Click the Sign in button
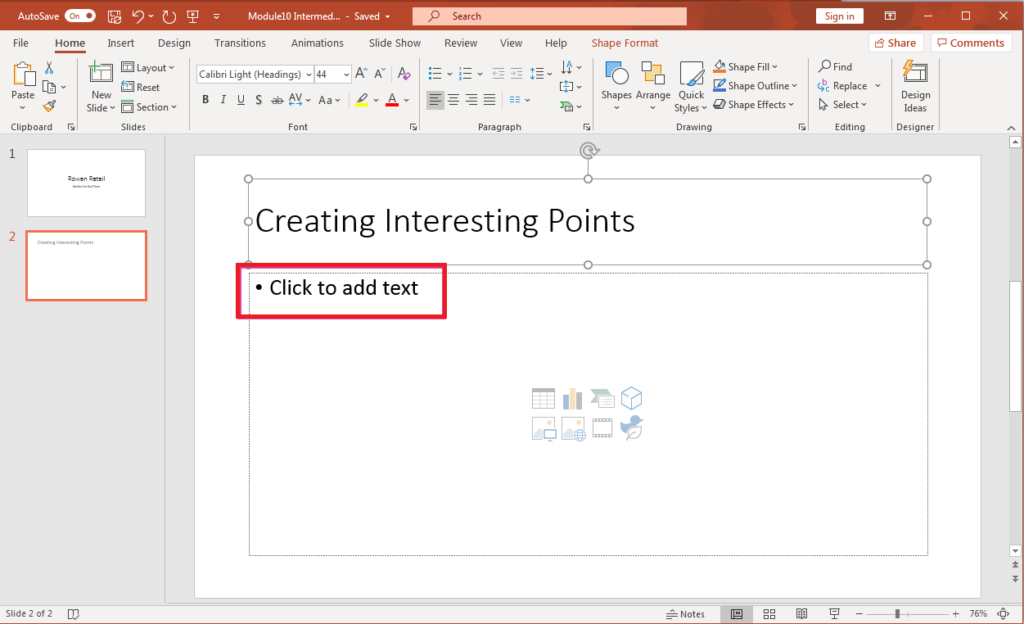1024x624 pixels. [x=839, y=16]
